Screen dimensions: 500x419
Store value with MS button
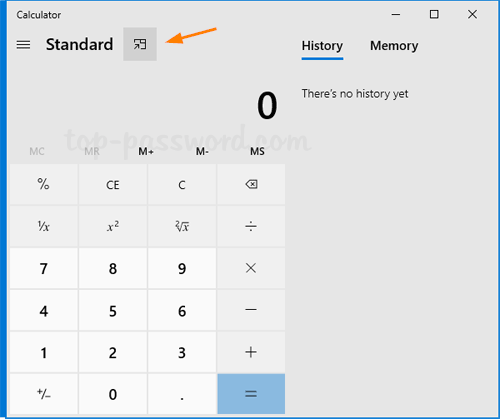coord(257,152)
